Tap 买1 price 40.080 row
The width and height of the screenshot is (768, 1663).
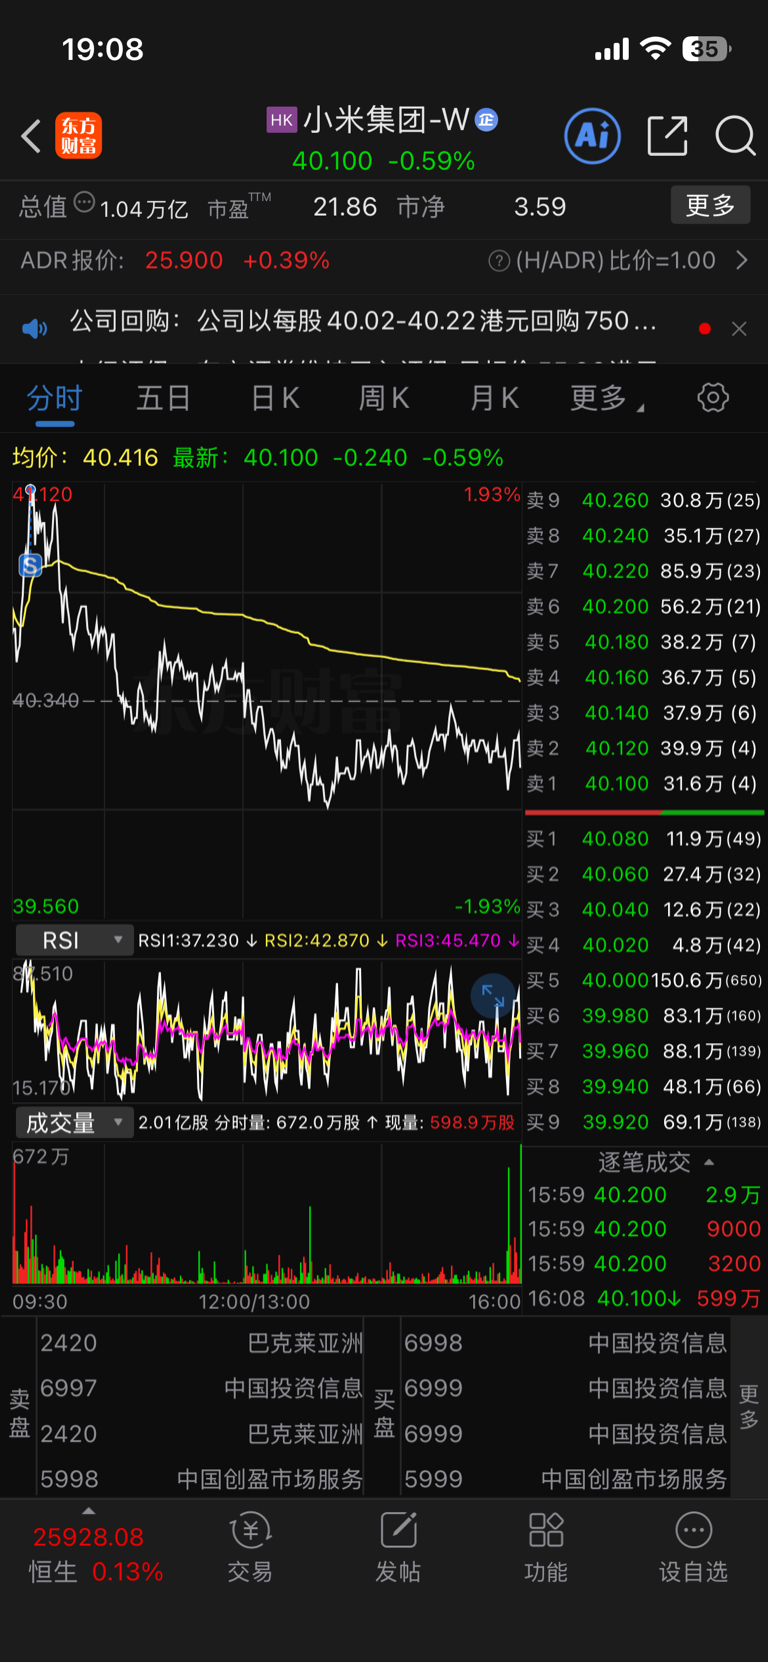click(x=644, y=839)
